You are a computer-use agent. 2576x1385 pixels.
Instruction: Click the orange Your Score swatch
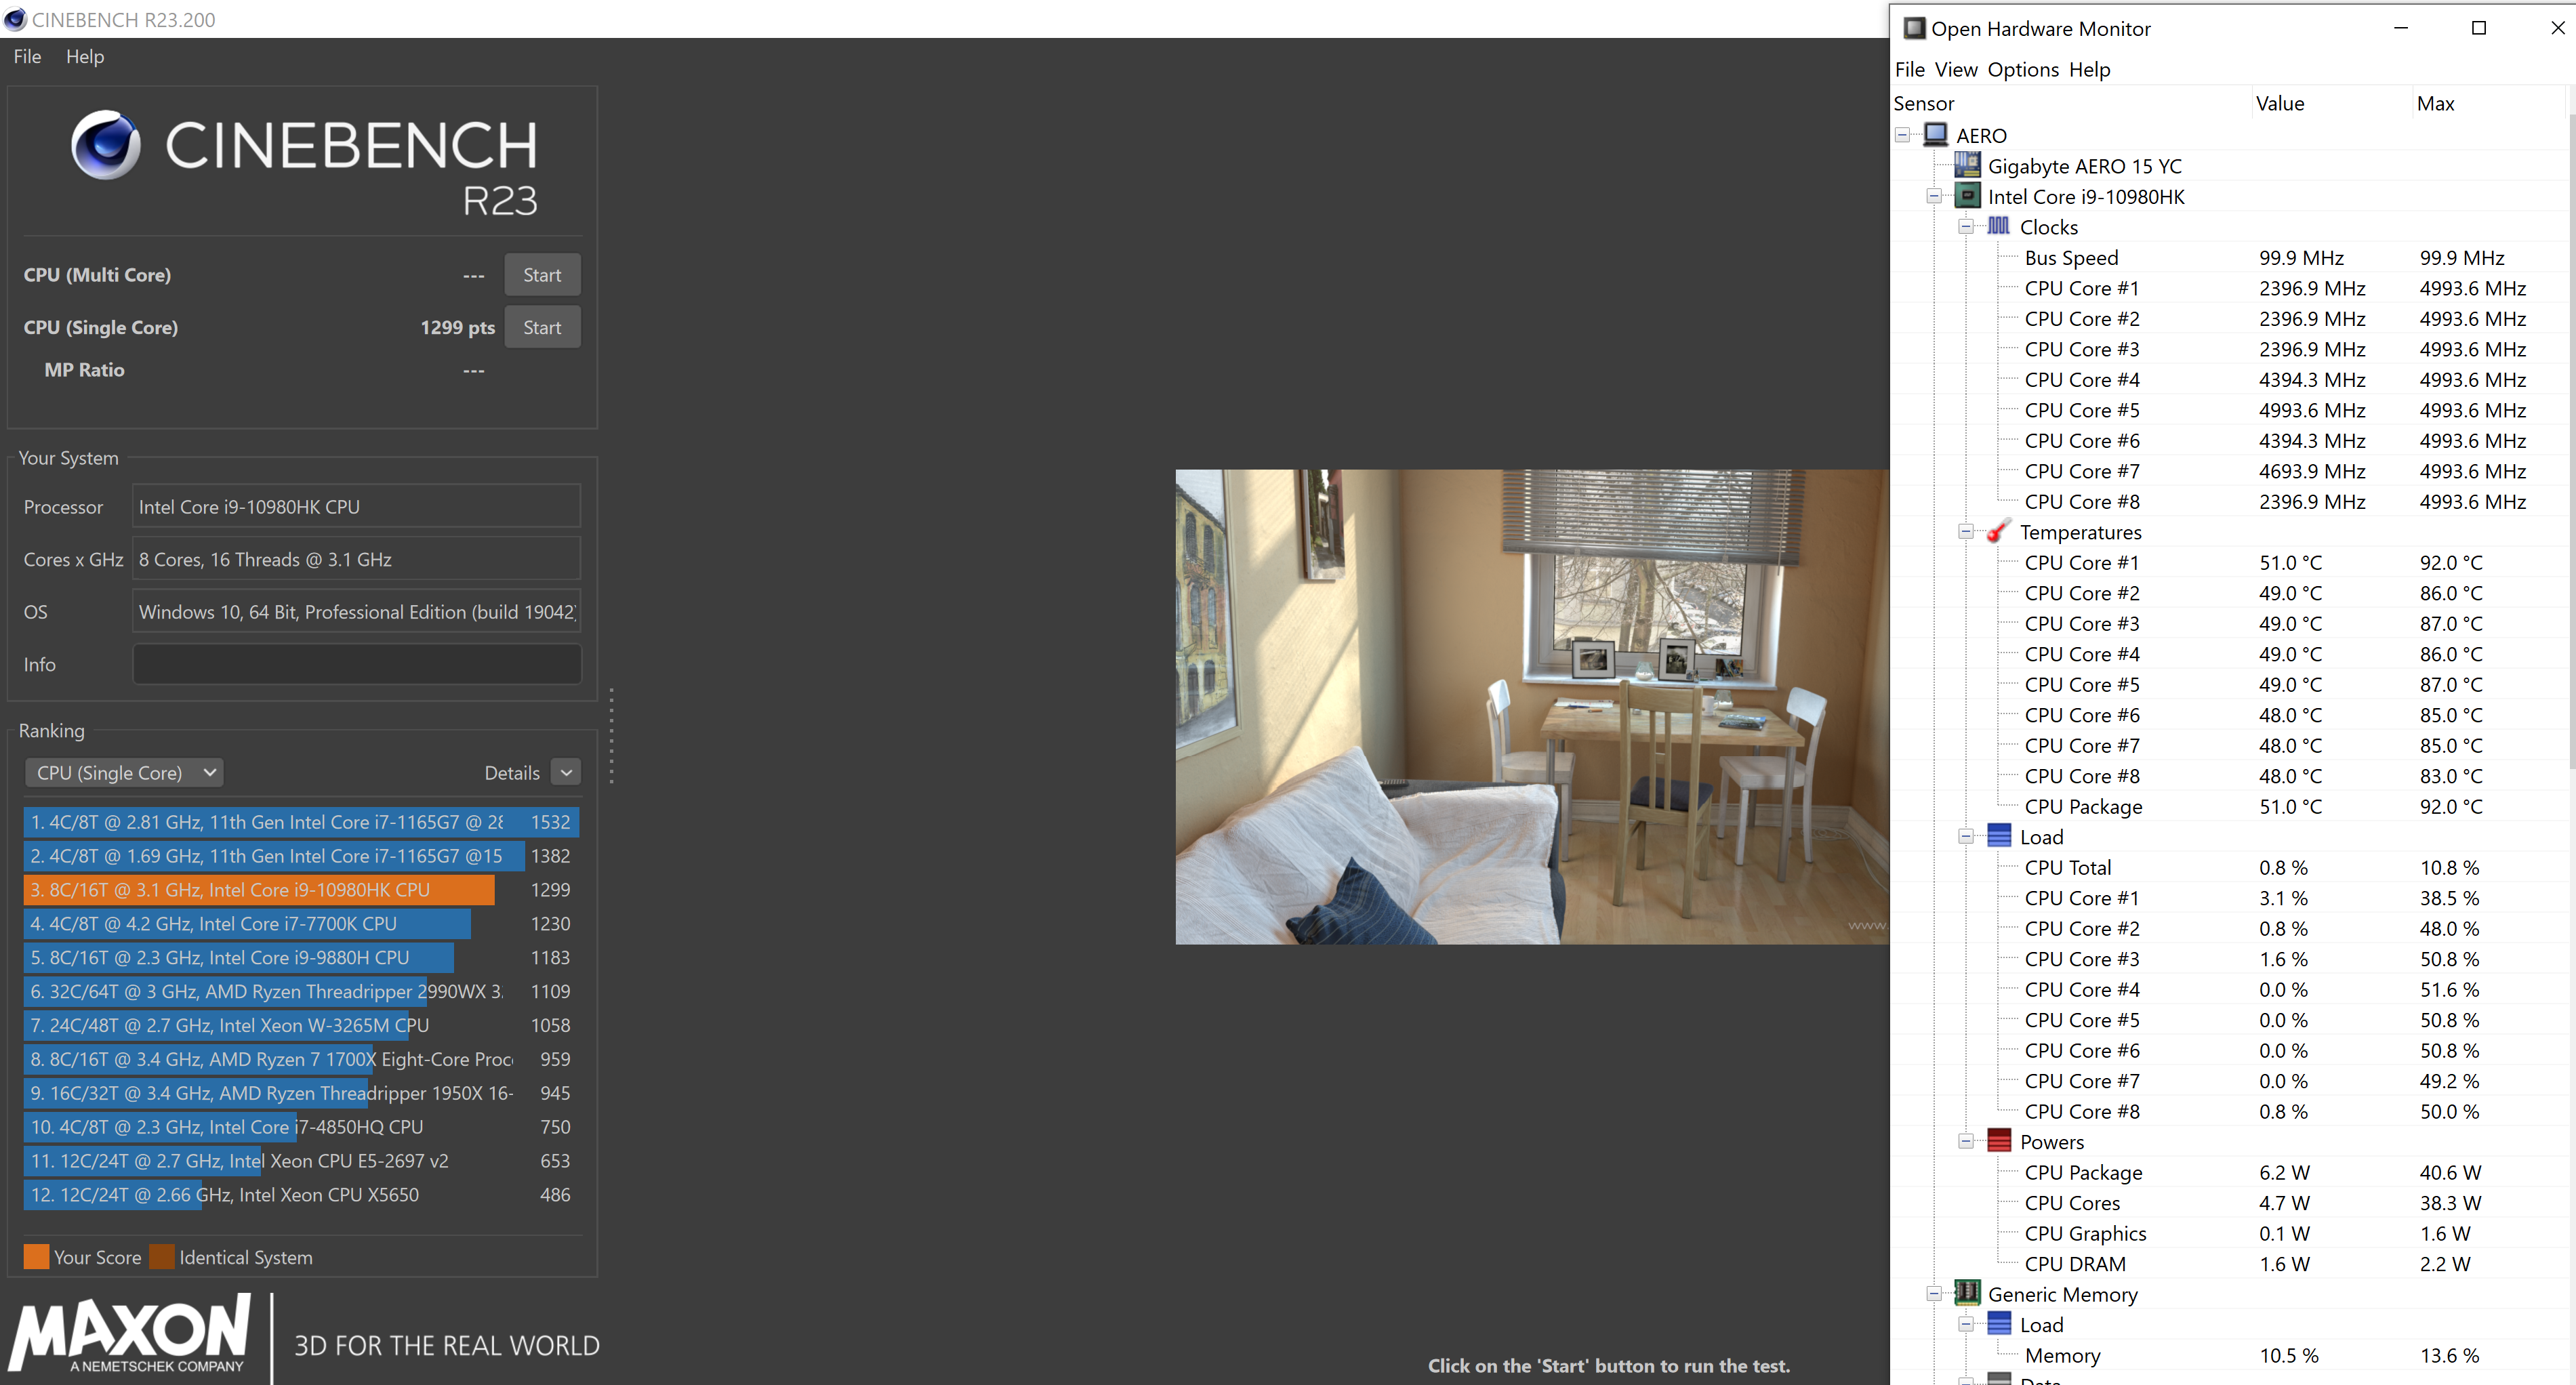[x=36, y=1257]
